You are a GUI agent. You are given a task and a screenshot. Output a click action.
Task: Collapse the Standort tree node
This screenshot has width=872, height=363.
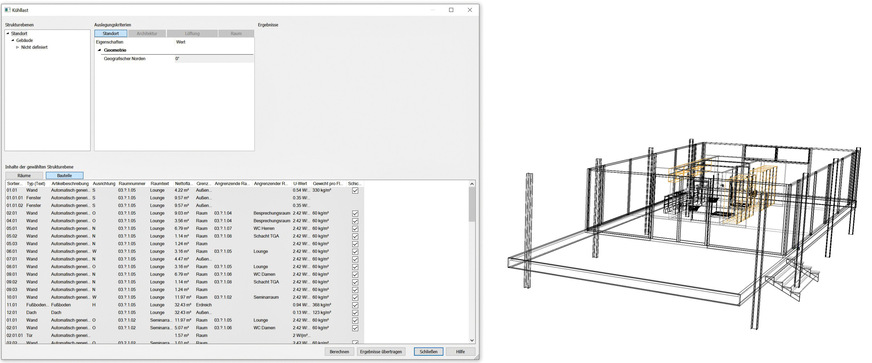pyautogui.click(x=8, y=34)
